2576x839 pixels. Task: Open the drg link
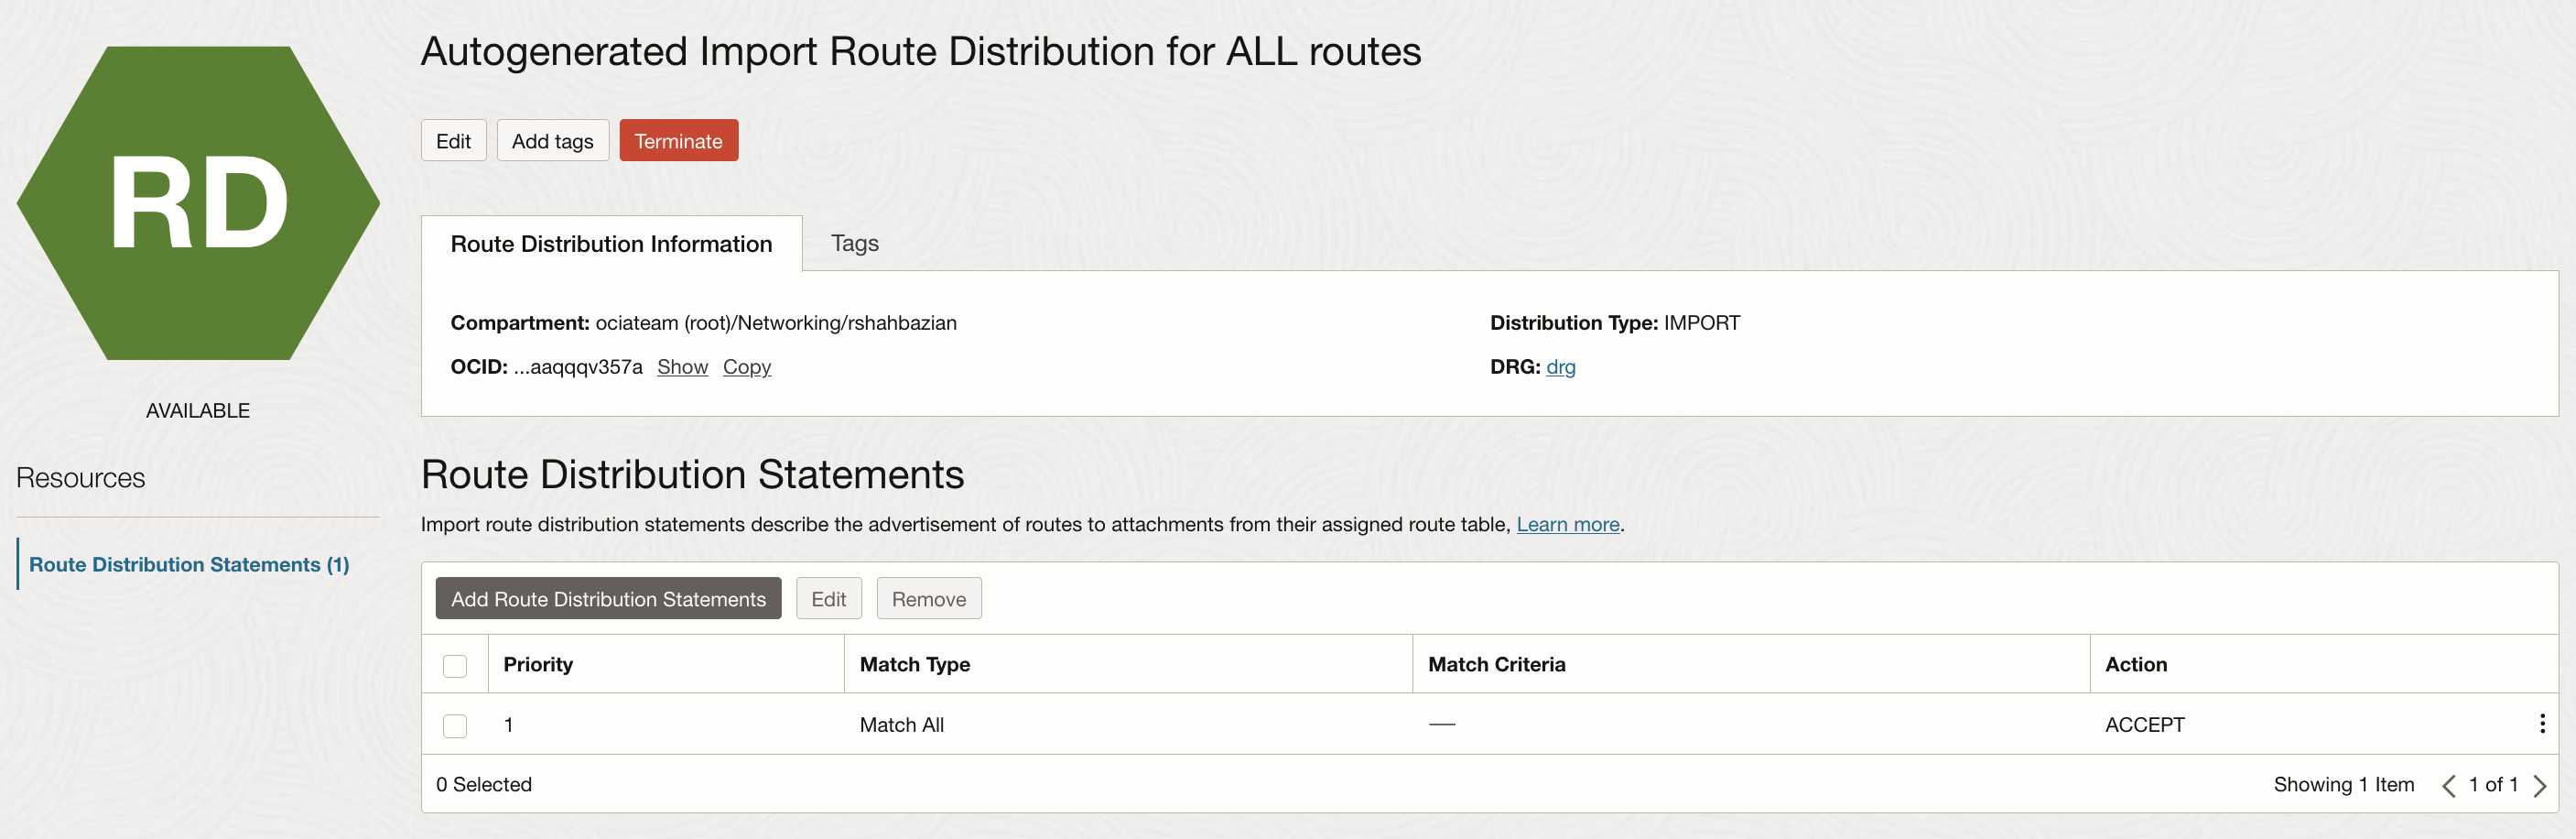1561,366
